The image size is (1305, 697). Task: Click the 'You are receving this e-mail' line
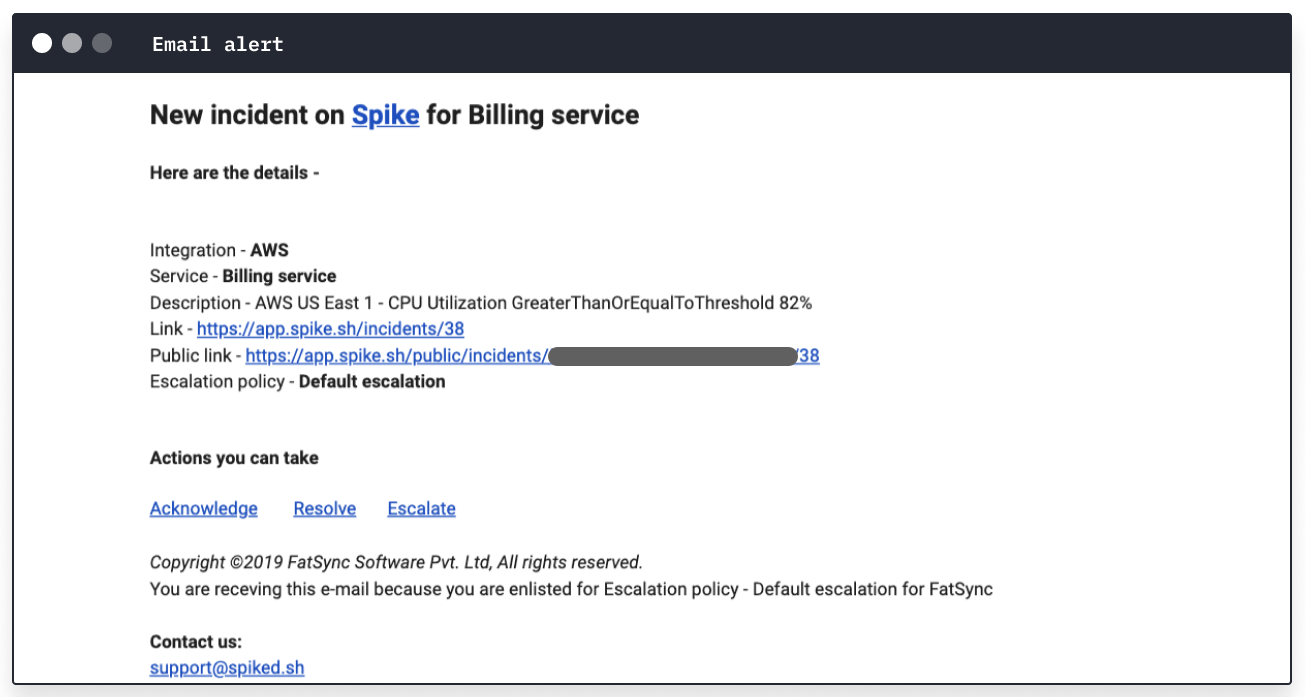pos(571,589)
